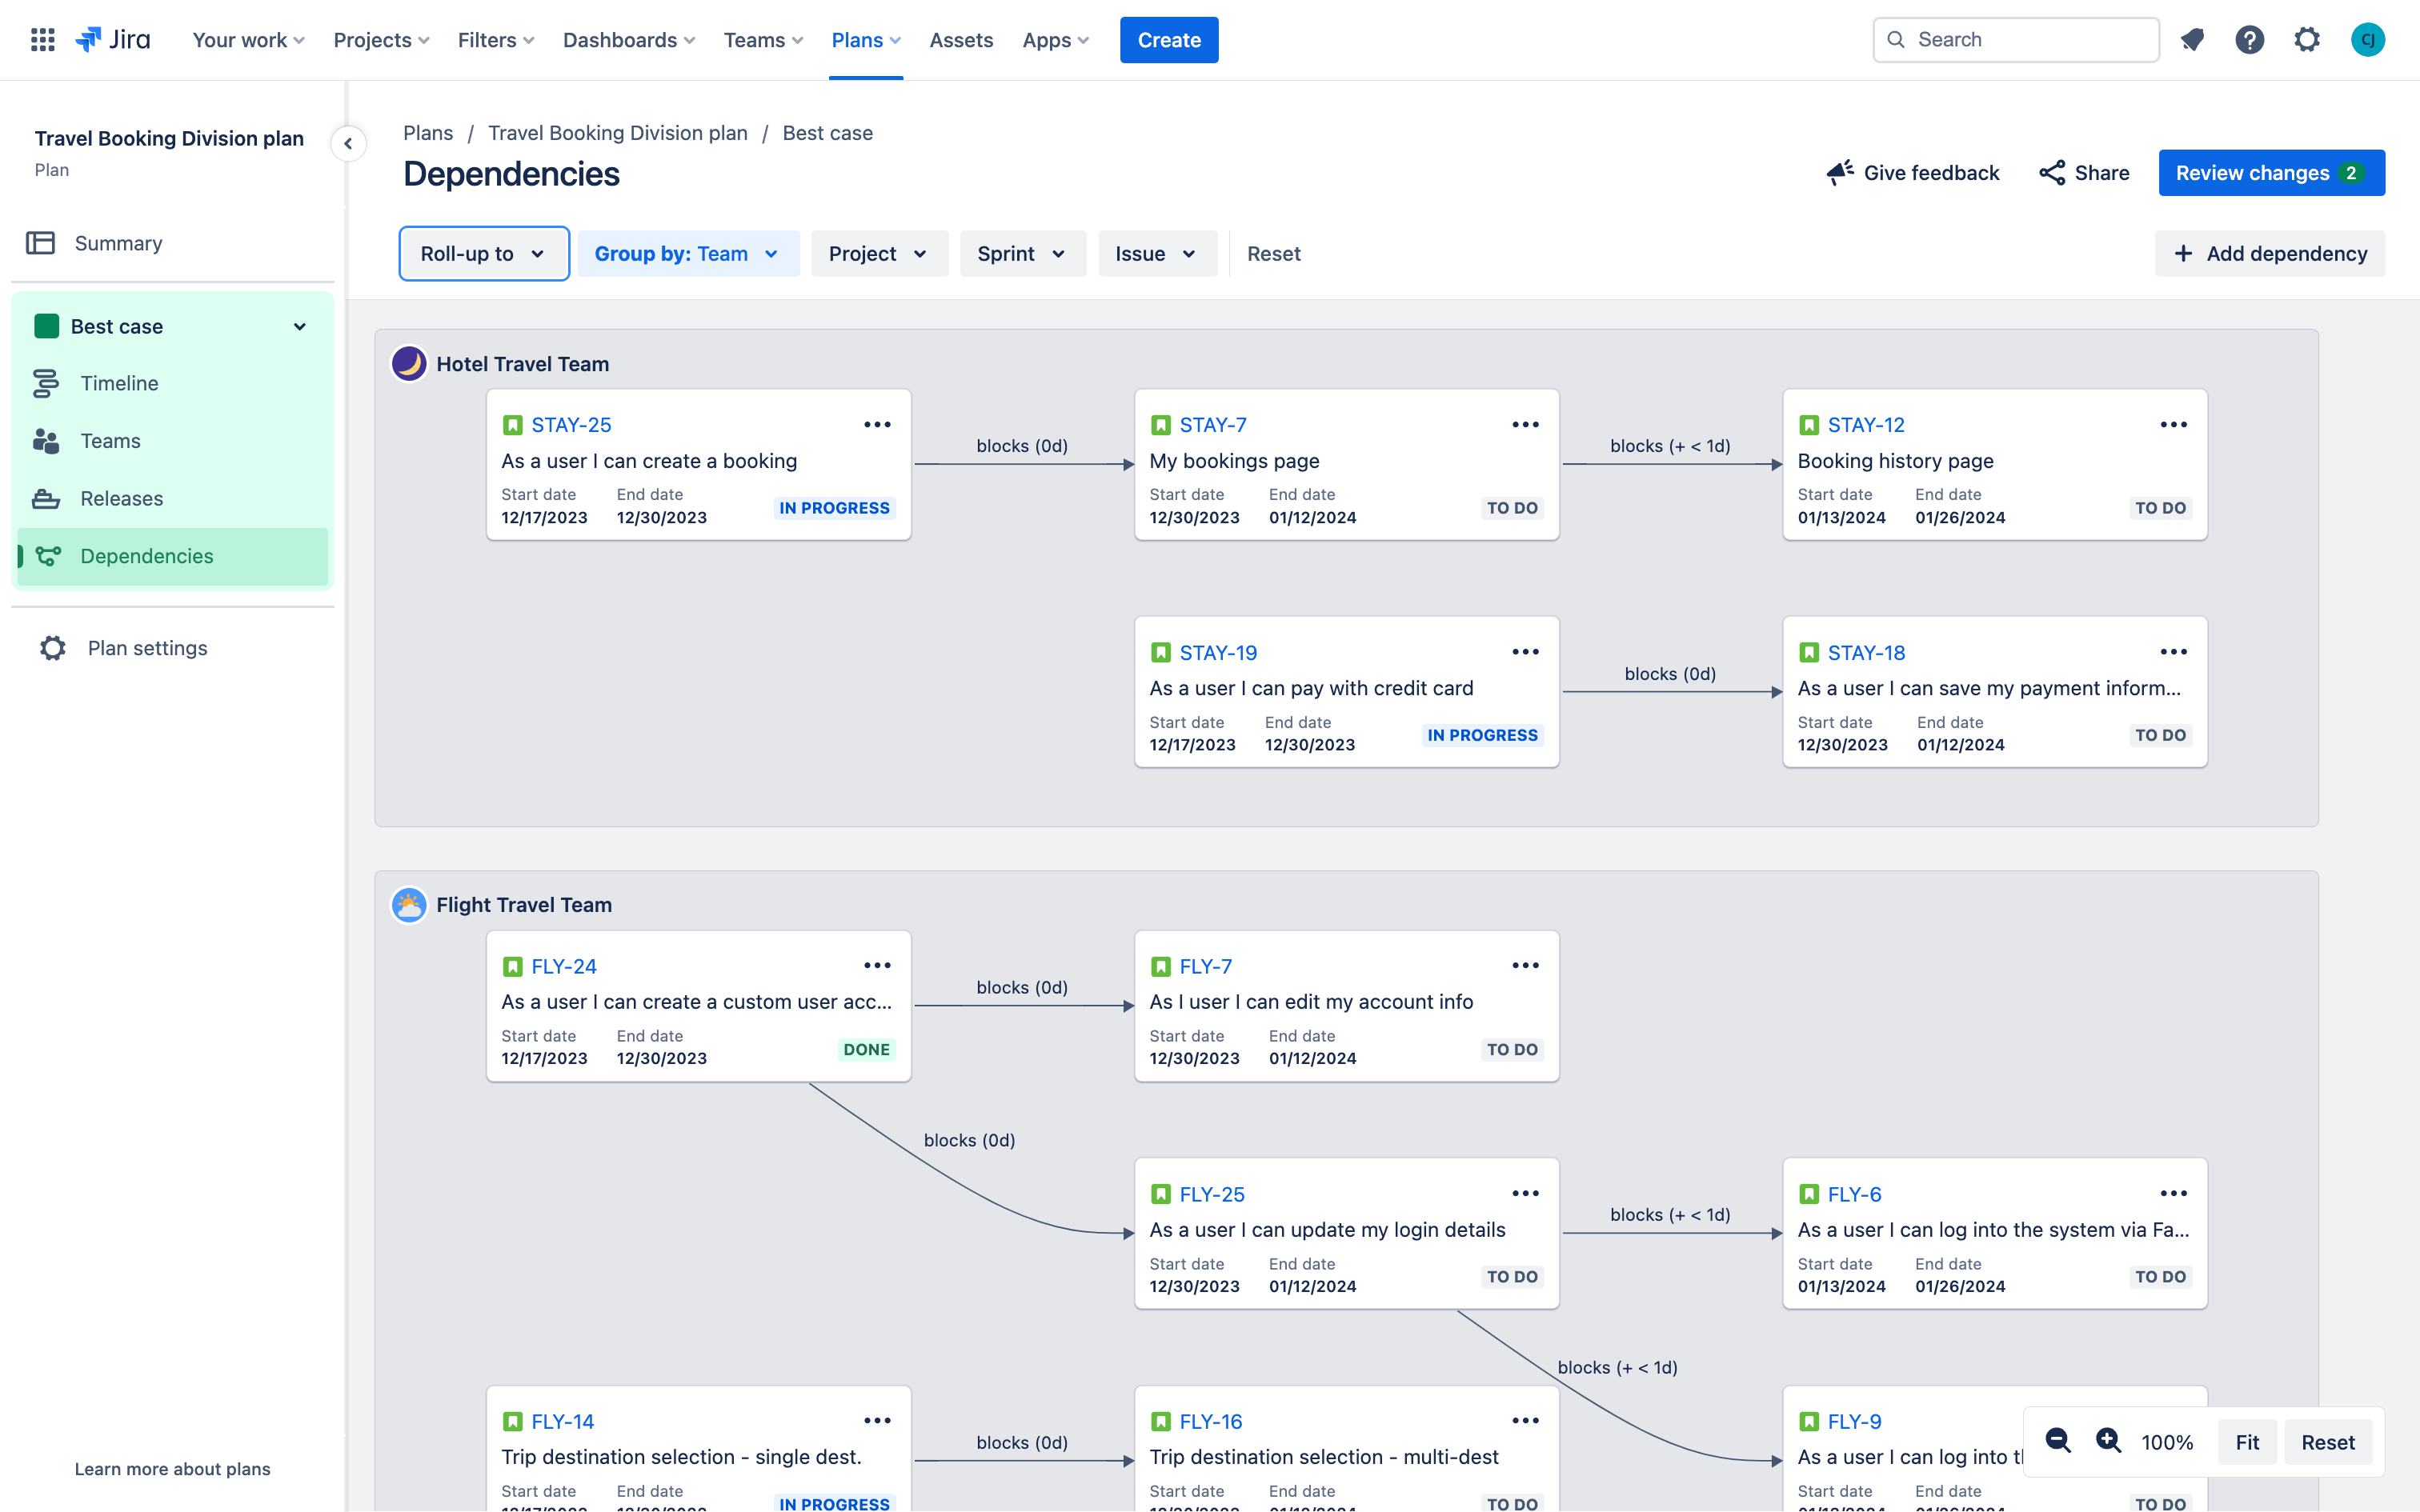Click the Dependencies sidebar icon
This screenshot has height=1512, width=2420.
click(49, 558)
